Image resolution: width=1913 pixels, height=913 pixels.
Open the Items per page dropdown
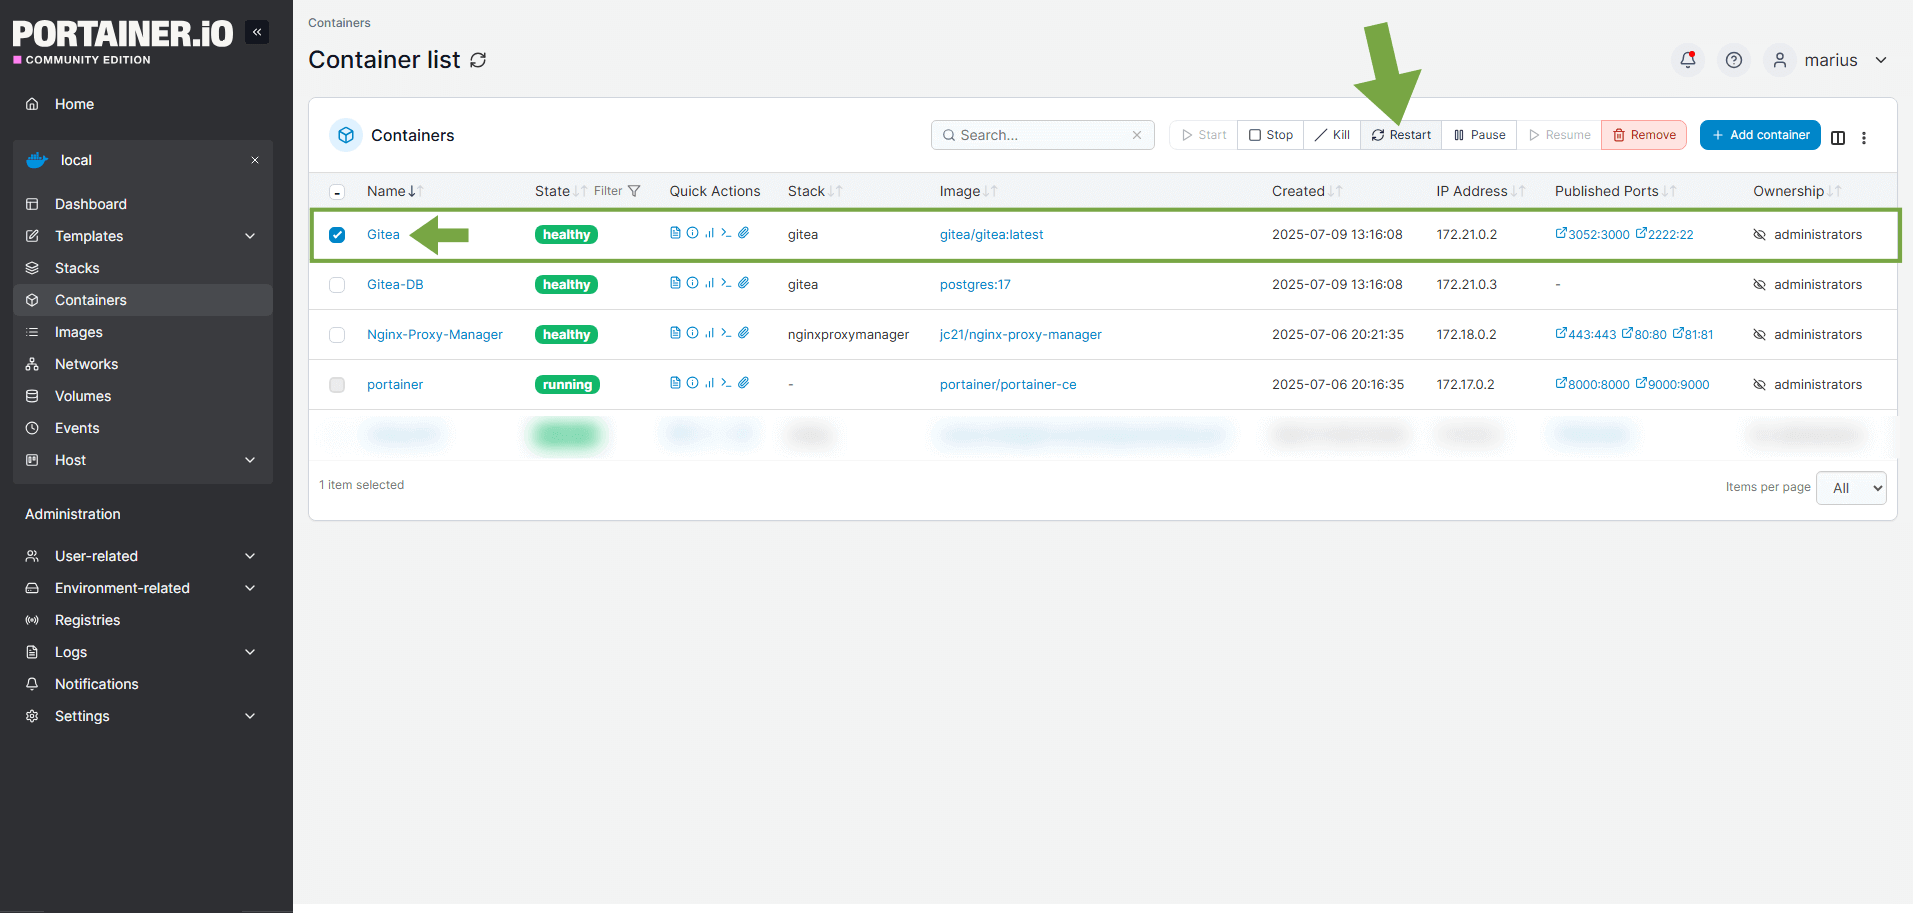(x=1850, y=488)
